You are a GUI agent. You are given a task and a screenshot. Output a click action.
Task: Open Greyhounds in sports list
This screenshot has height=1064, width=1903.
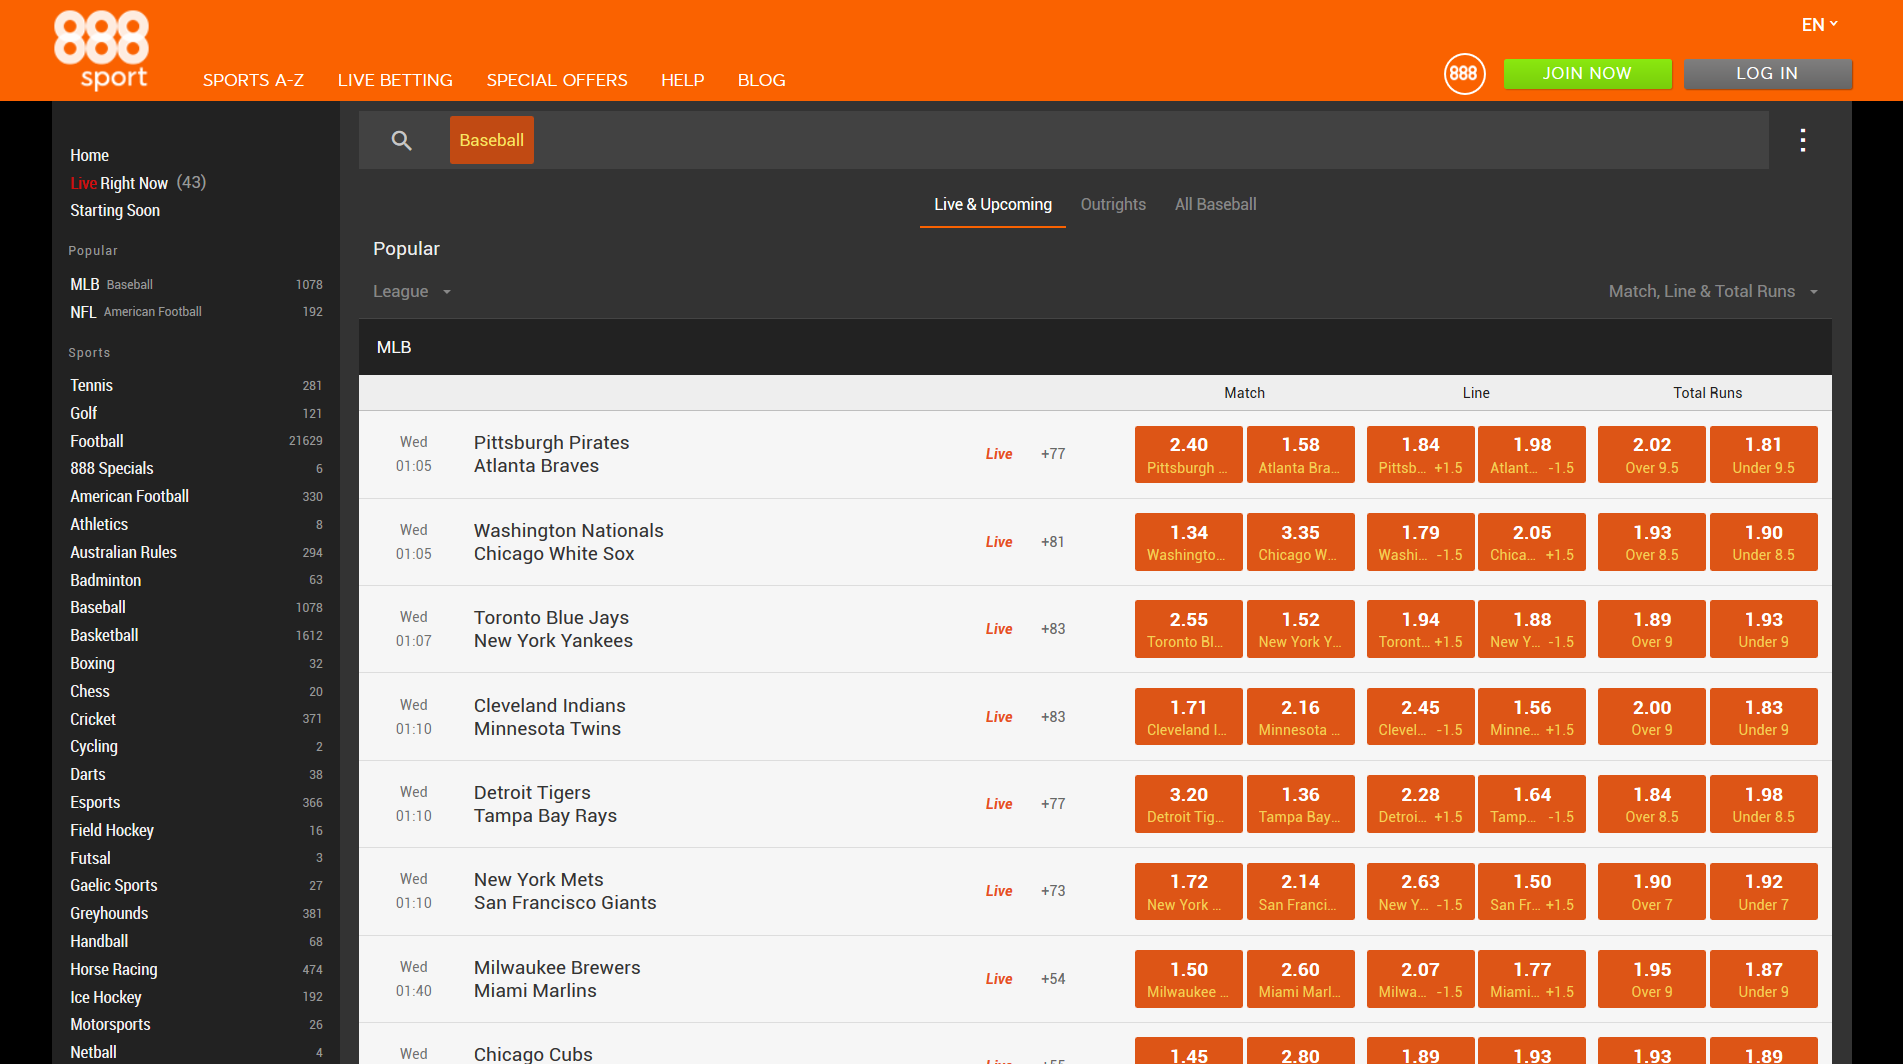click(x=196, y=913)
